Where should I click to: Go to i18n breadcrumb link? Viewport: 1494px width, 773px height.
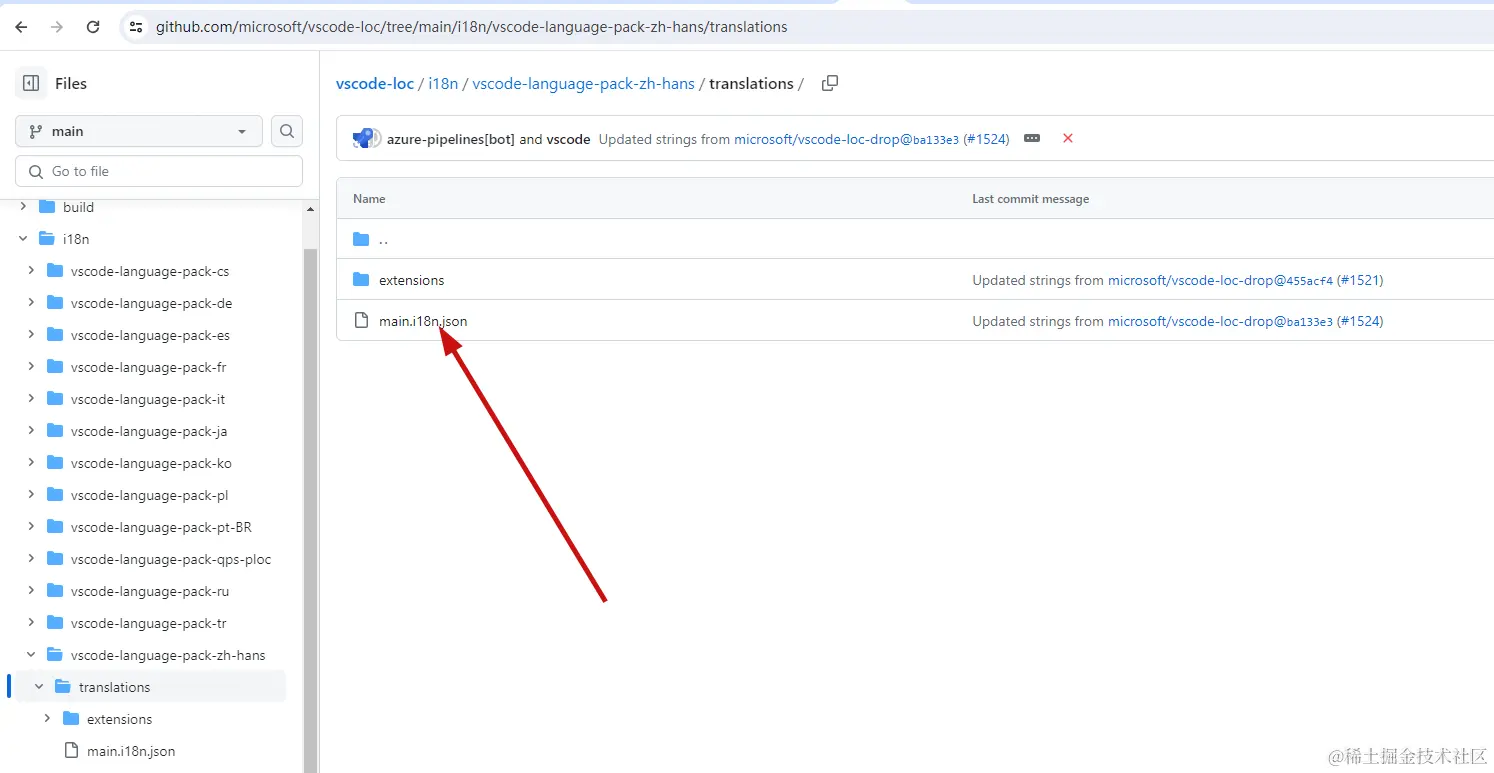(443, 83)
